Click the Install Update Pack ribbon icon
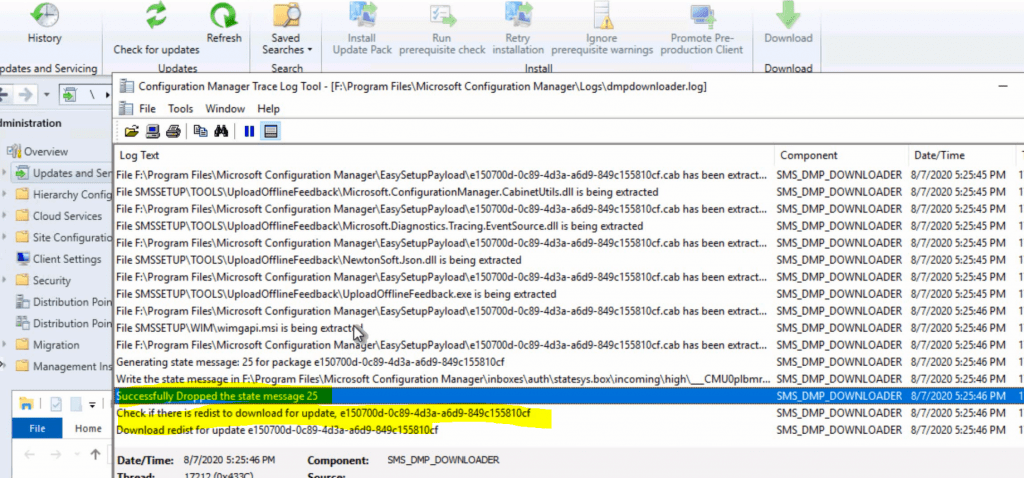Screen dimensions: 1024x478 [x=361, y=14]
